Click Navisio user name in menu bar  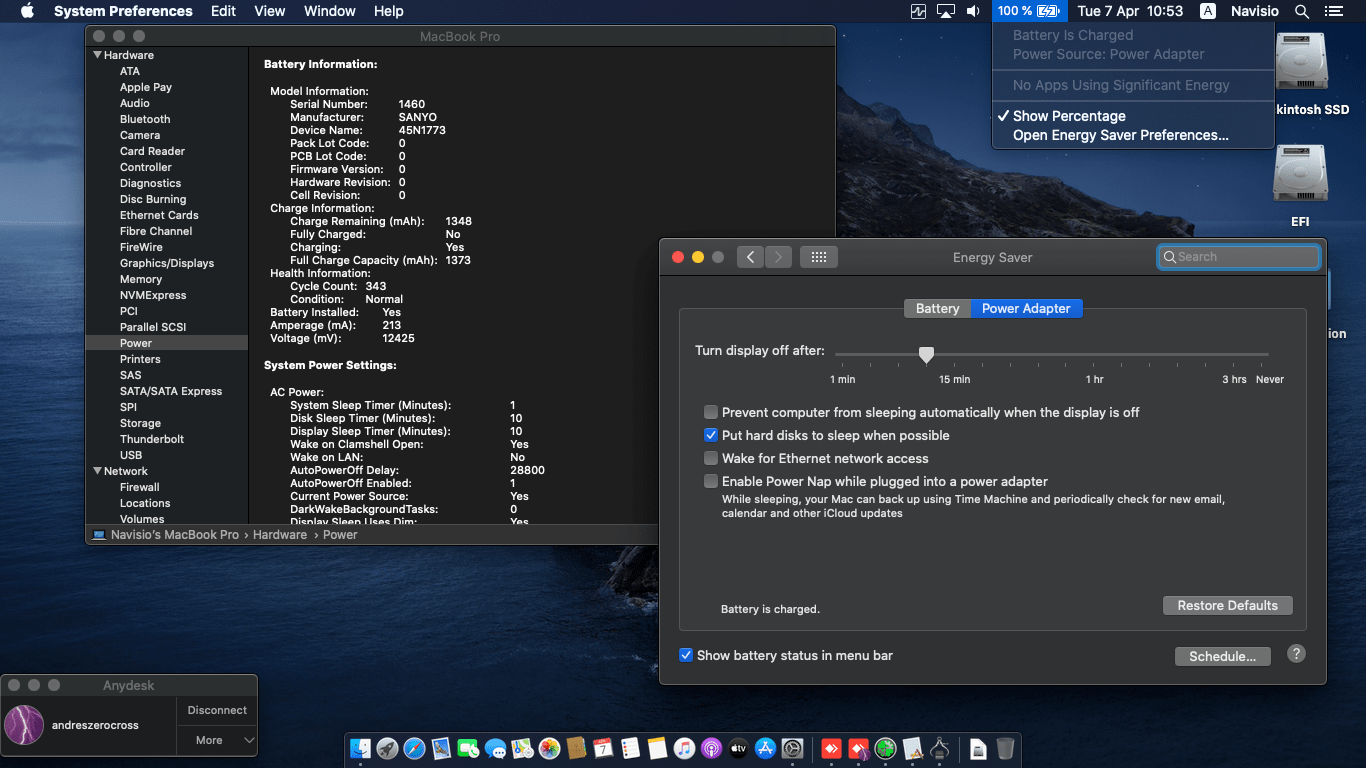click(1254, 11)
